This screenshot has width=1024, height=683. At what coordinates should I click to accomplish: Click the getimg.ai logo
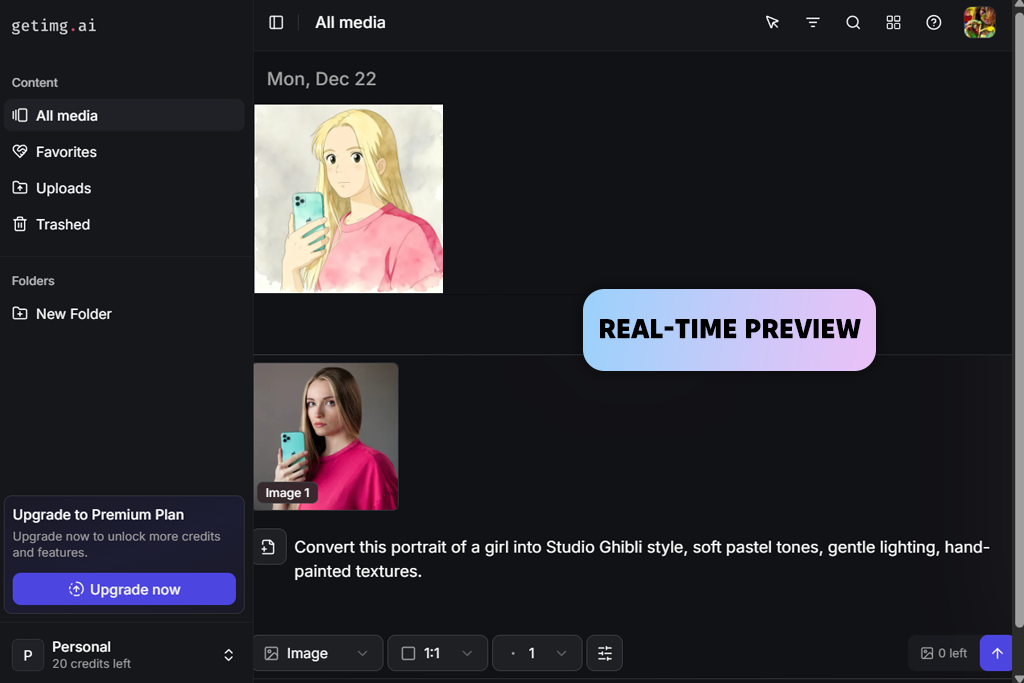coord(54,25)
